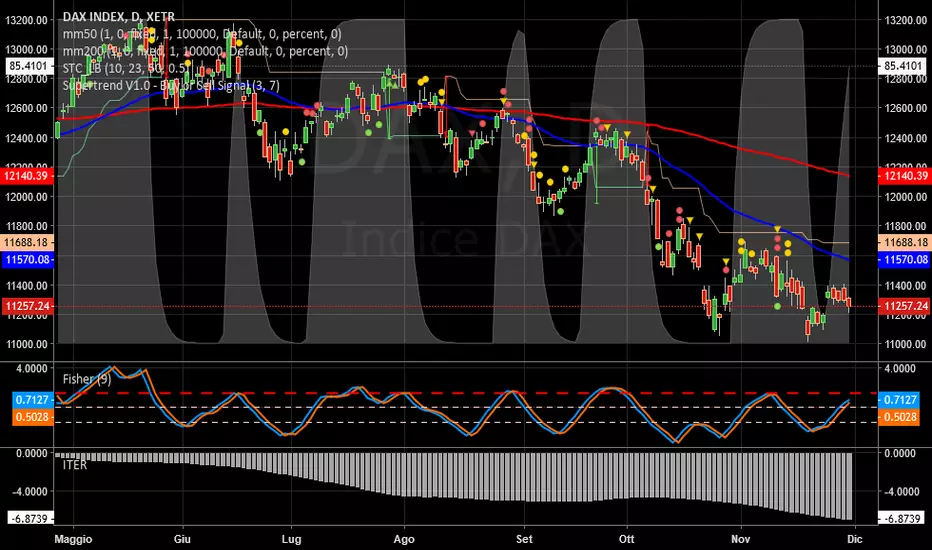Click the left orange 11688.18 price label
Viewport: 932px width, 550px height.
pos(27,242)
